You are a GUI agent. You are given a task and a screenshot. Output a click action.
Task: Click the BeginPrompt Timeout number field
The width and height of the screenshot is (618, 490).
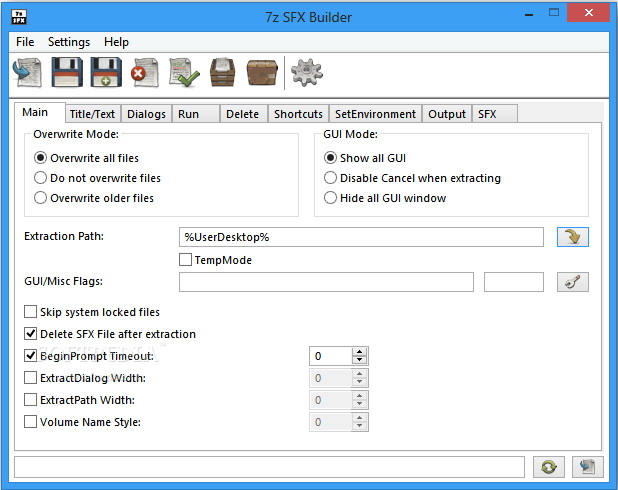click(331, 356)
